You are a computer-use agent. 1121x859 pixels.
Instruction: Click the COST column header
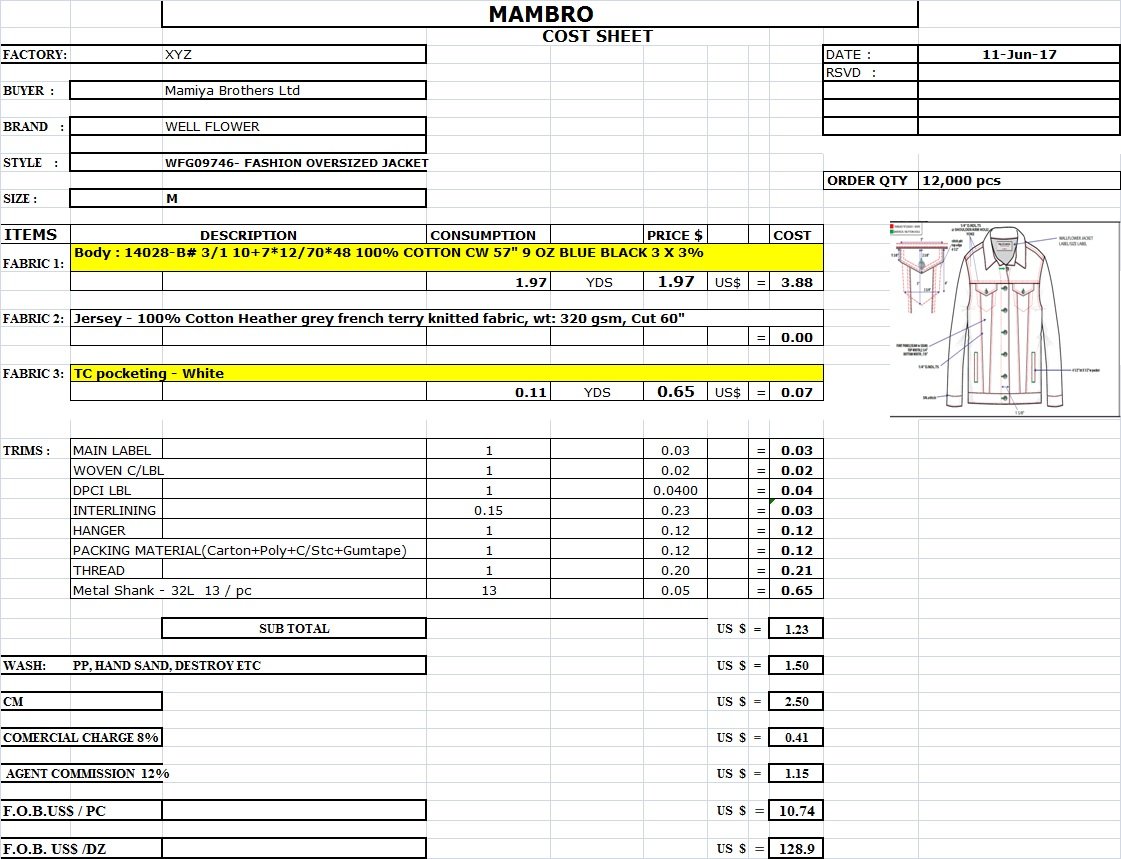796,235
